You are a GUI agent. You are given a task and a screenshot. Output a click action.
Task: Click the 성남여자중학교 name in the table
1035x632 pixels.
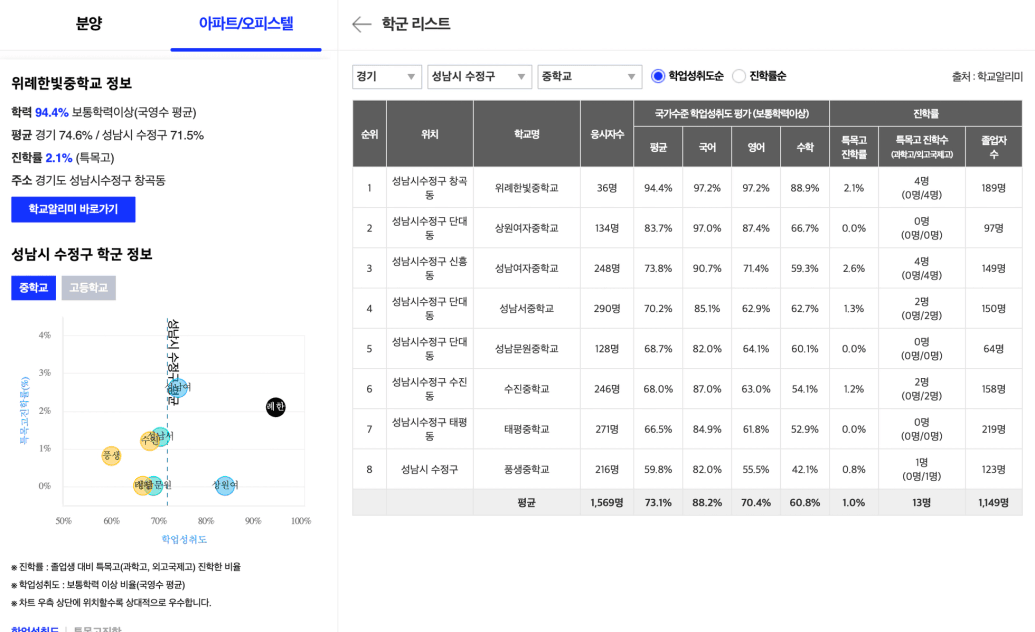527,269
